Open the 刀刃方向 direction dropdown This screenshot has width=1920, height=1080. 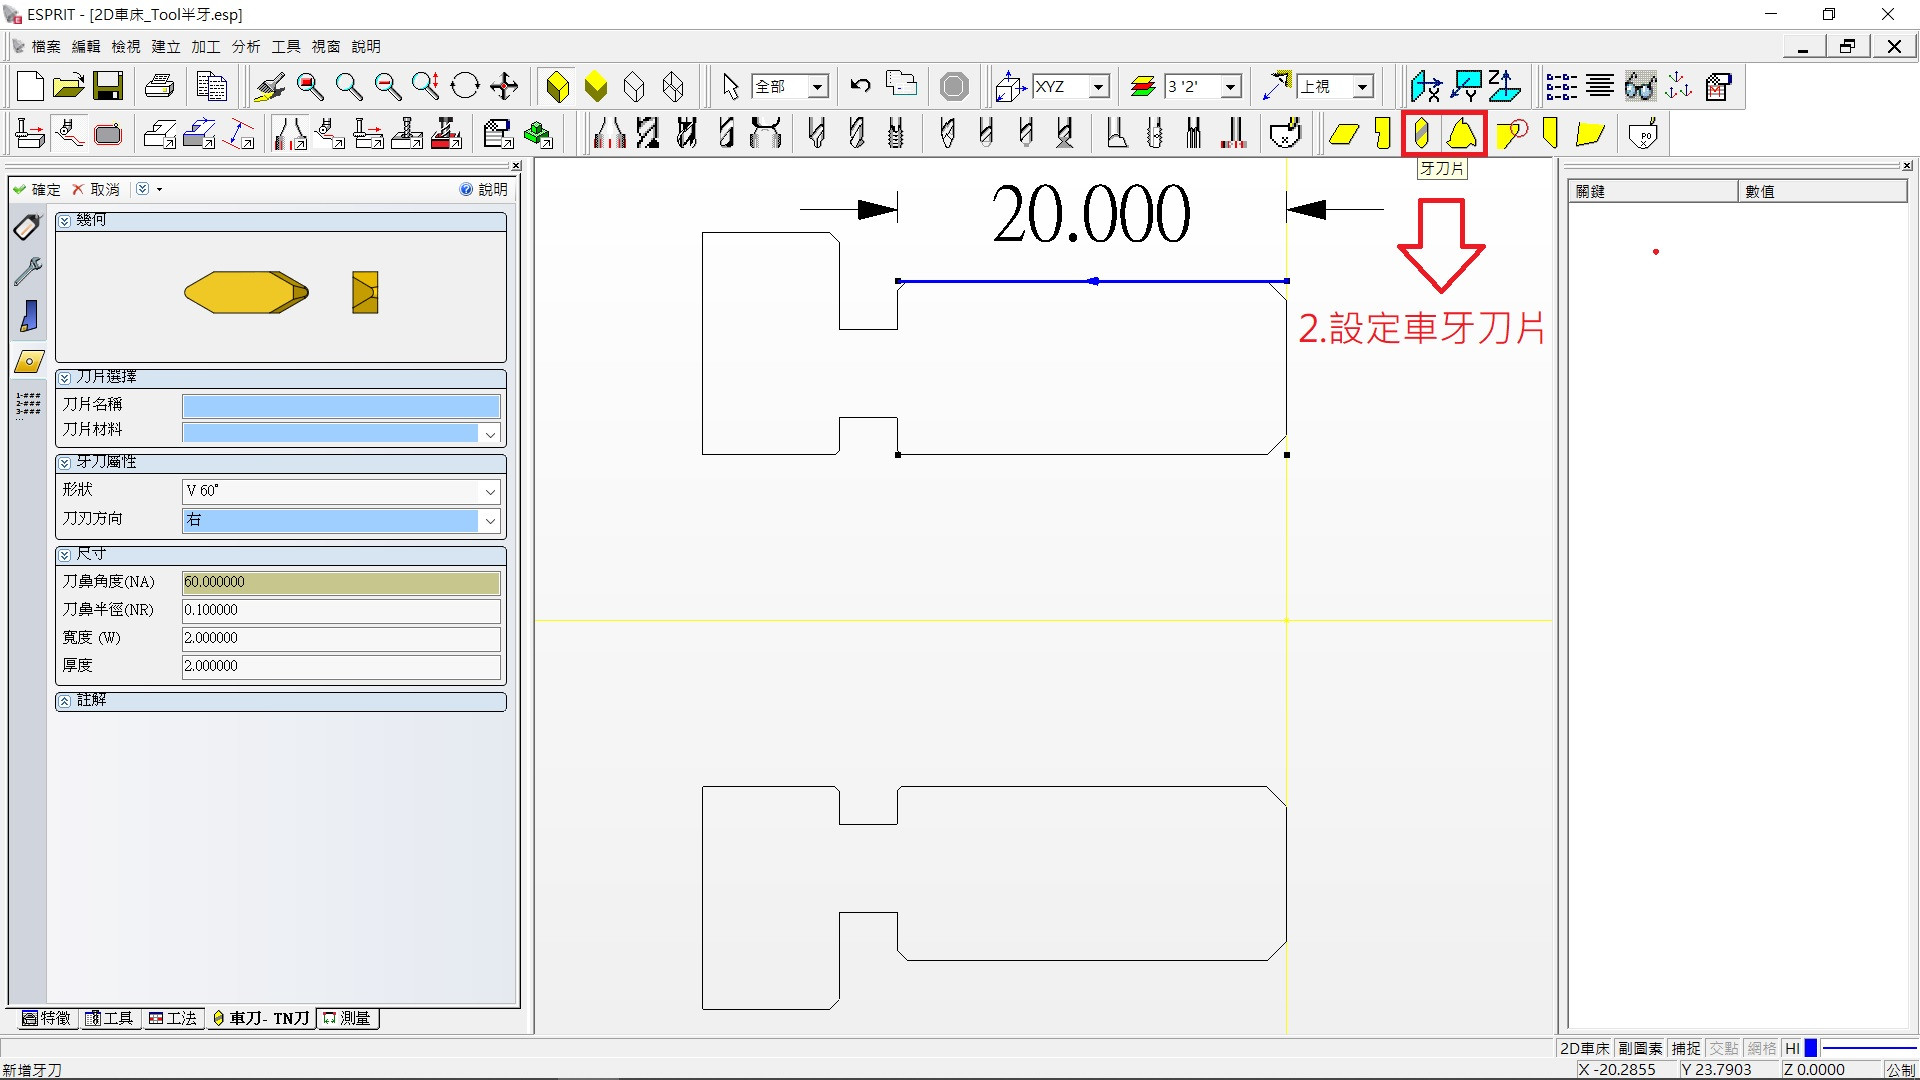click(x=490, y=520)
